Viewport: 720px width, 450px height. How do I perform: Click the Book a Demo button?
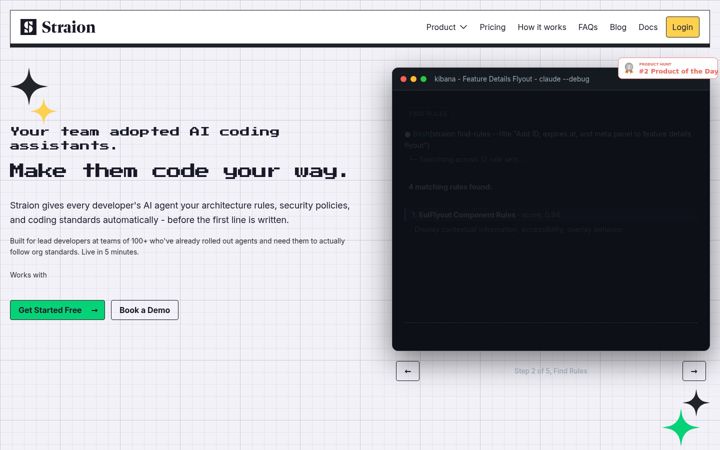(x=145, y=310)
